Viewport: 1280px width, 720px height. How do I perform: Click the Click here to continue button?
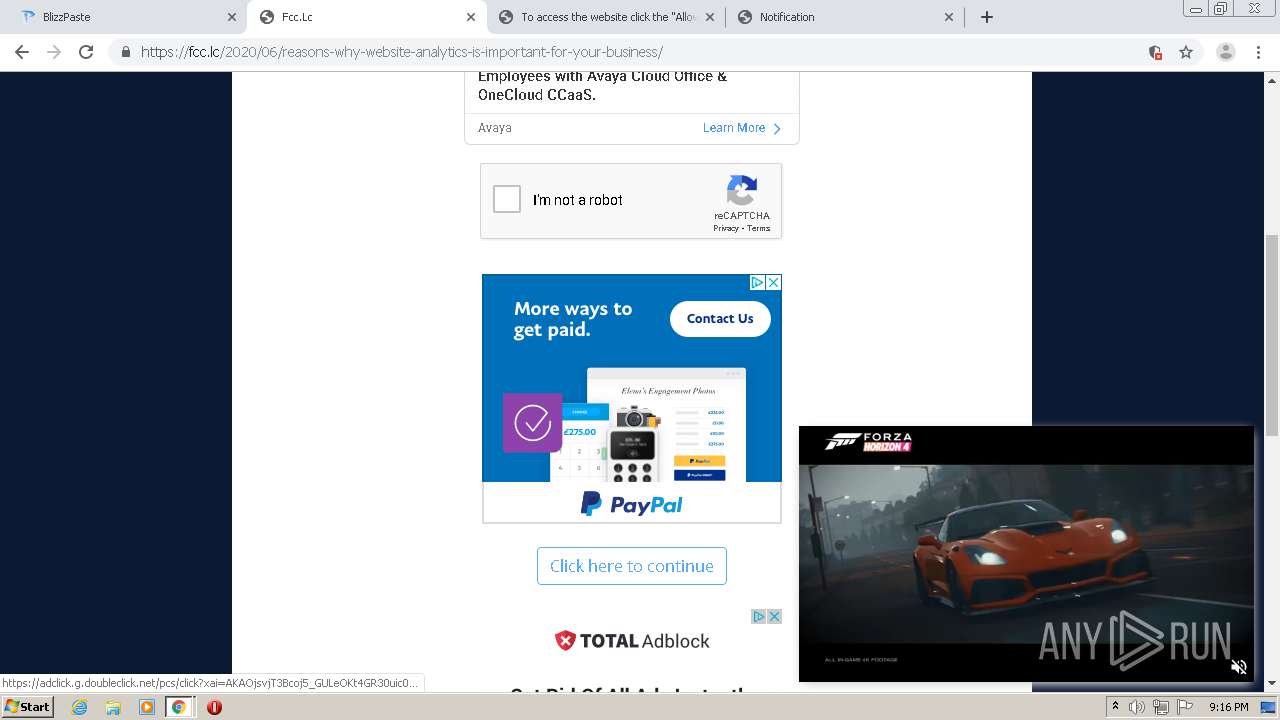click(632, 566)
